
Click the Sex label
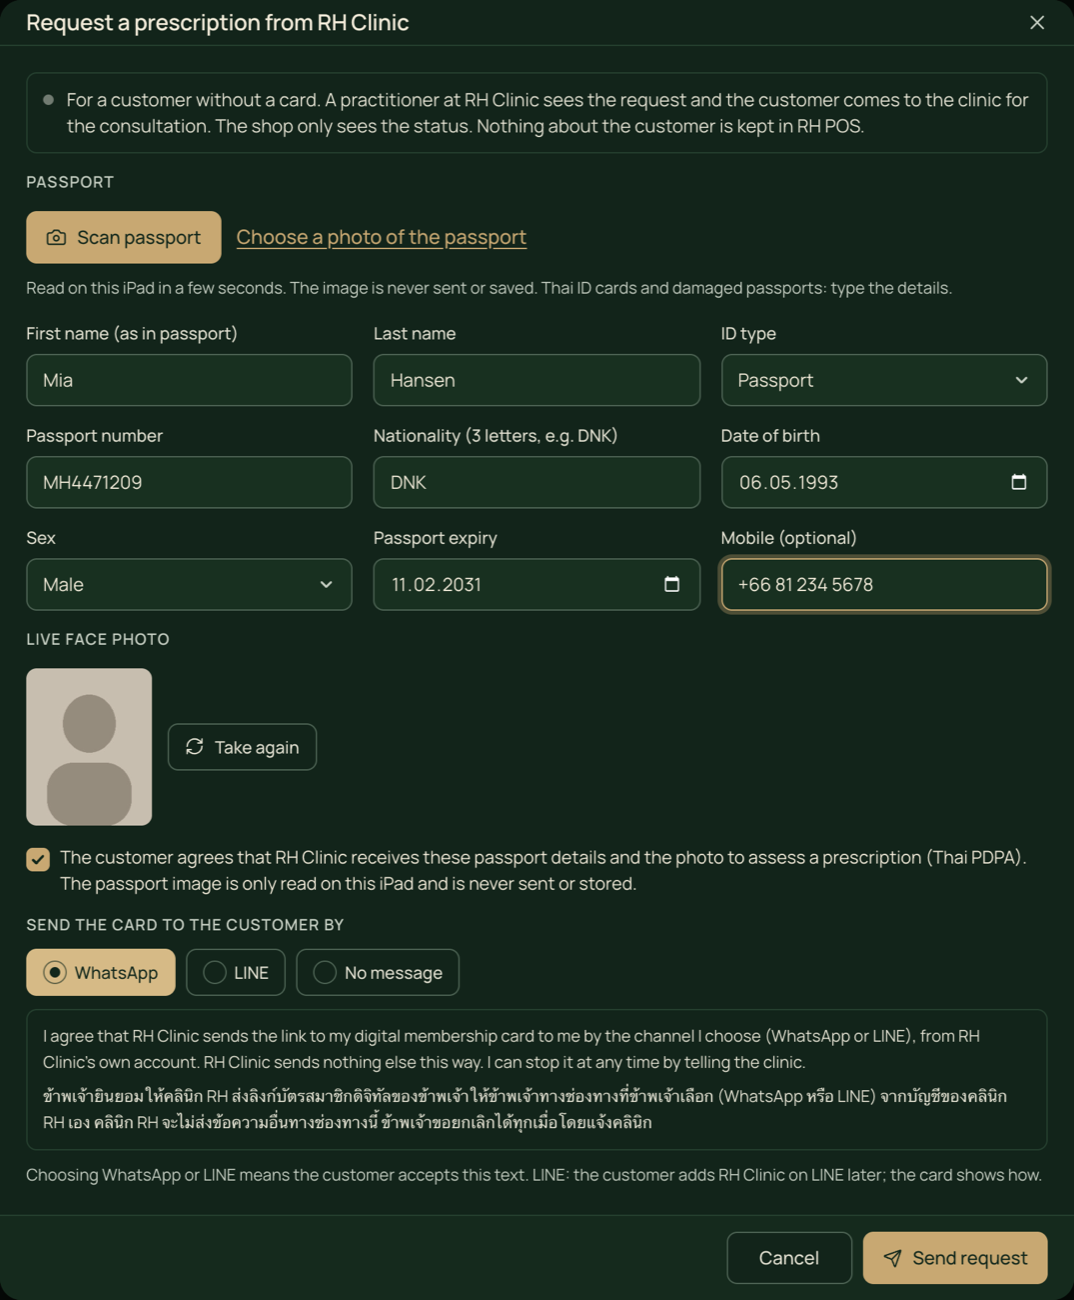41,538
